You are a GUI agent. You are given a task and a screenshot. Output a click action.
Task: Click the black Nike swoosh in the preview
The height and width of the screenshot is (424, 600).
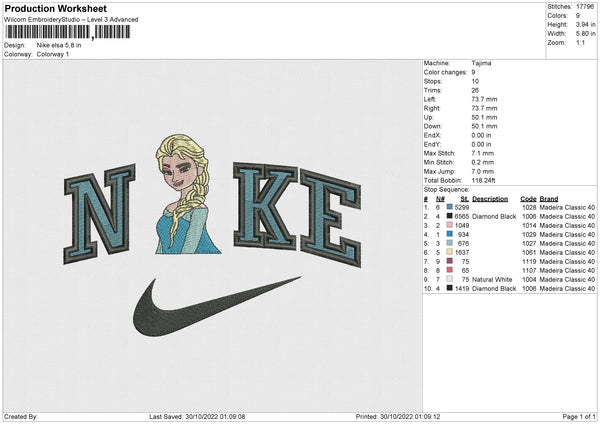coord(217,307)
